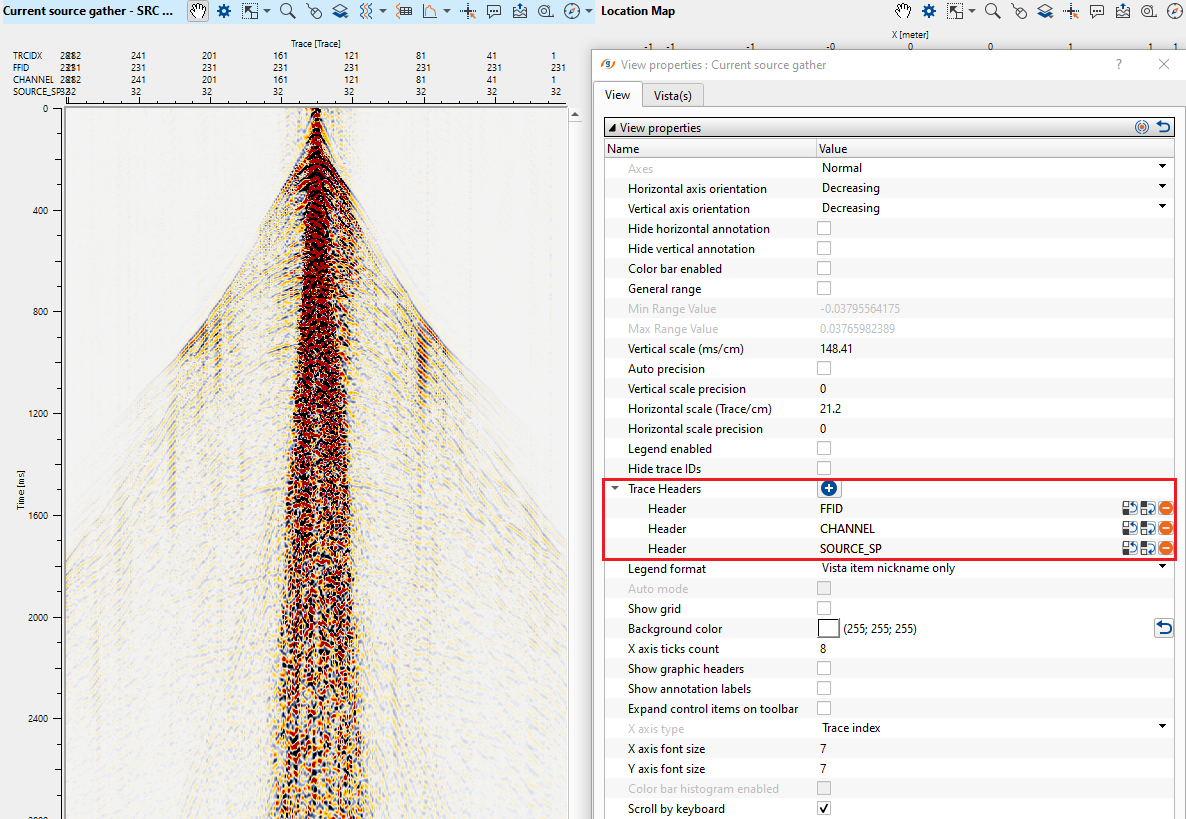Reset Background color with the undo arrow
1186x819 pixels.
(1164, 628)
